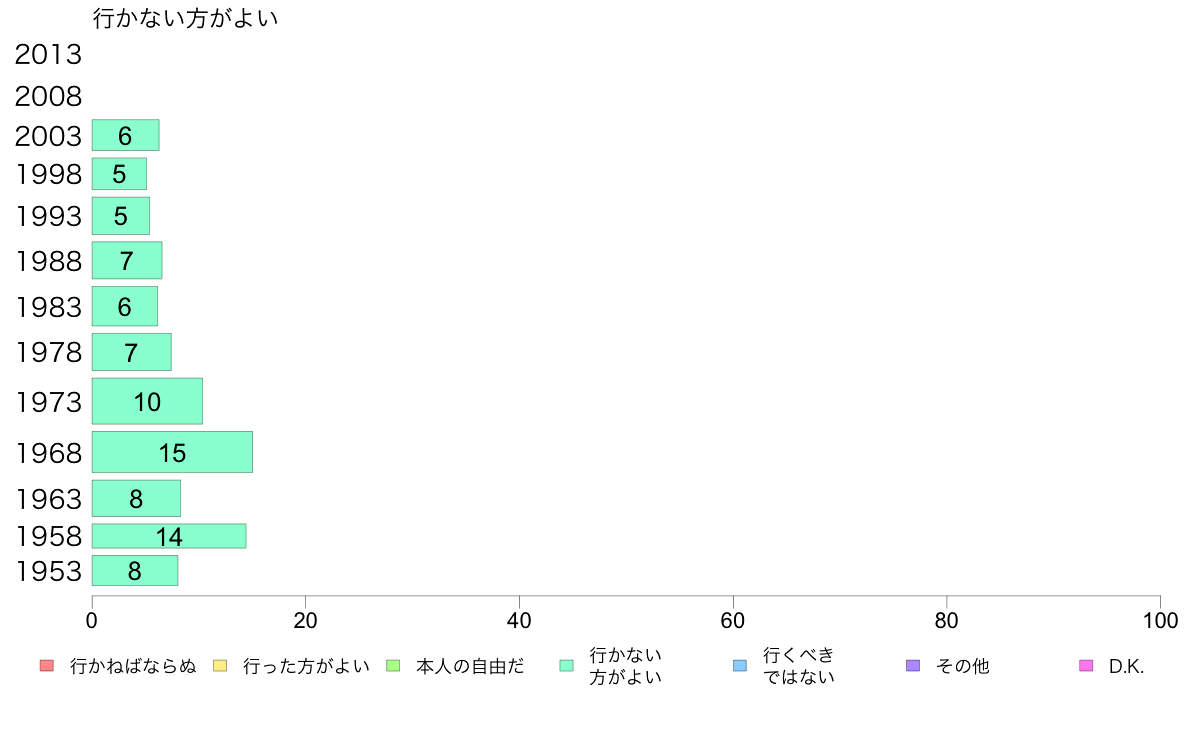Click the 行かない方がよい chart title

pos(186,18)
